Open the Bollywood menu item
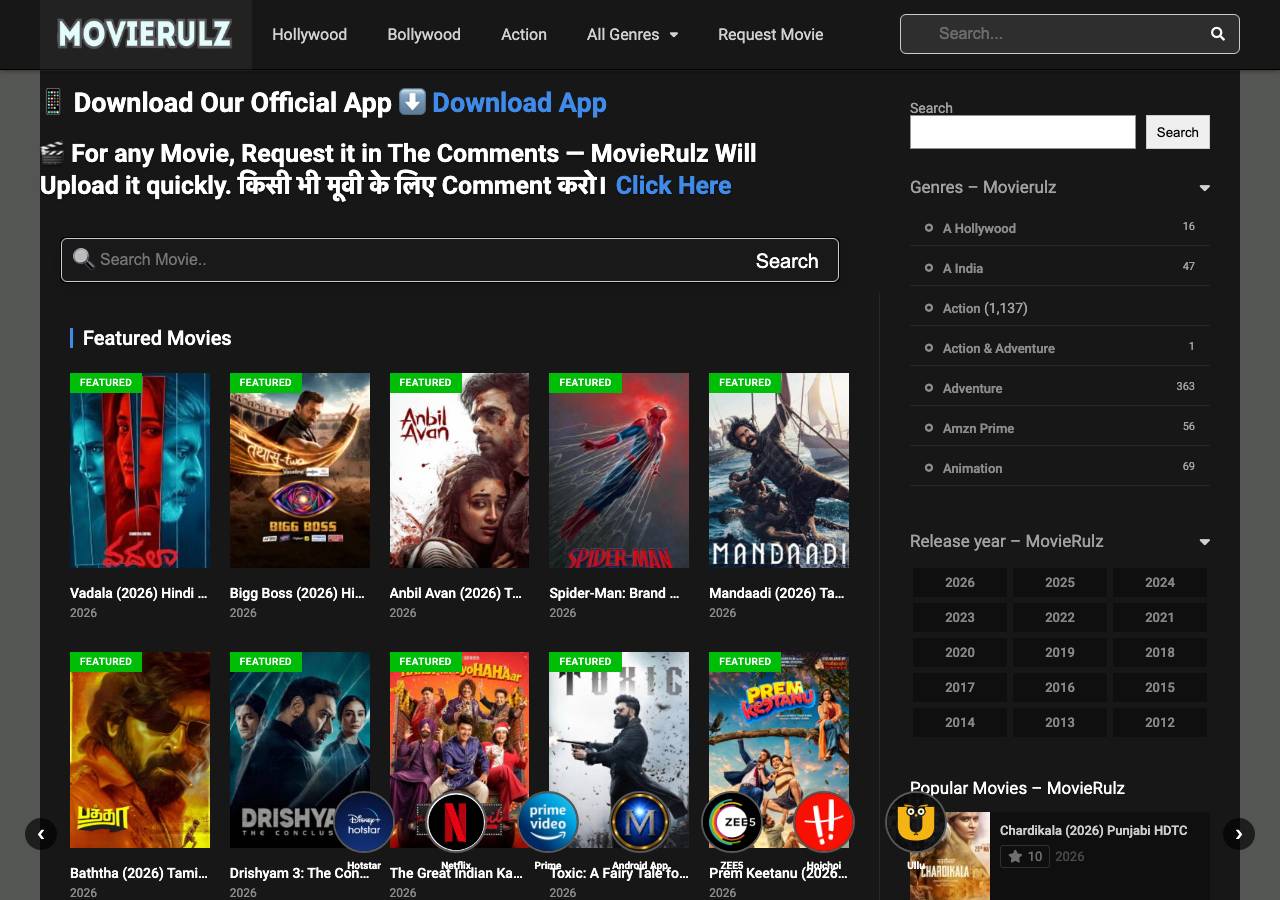Image resolution: width=1280 pixels, height=900 pixels. point(424,34)
